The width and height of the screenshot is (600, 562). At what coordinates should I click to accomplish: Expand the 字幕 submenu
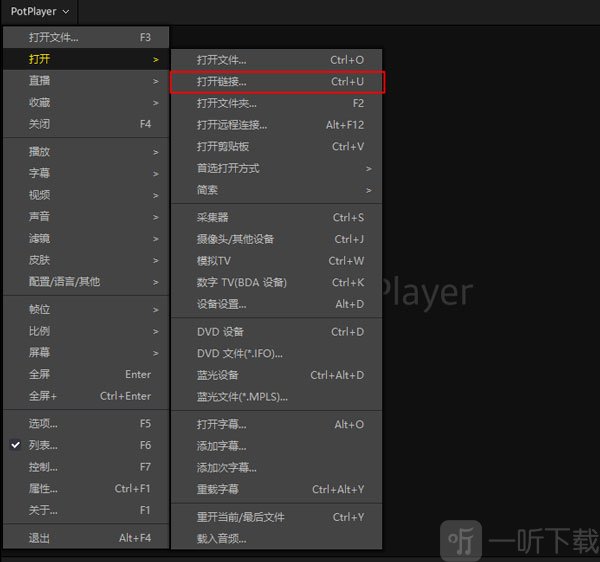[86, 173]
